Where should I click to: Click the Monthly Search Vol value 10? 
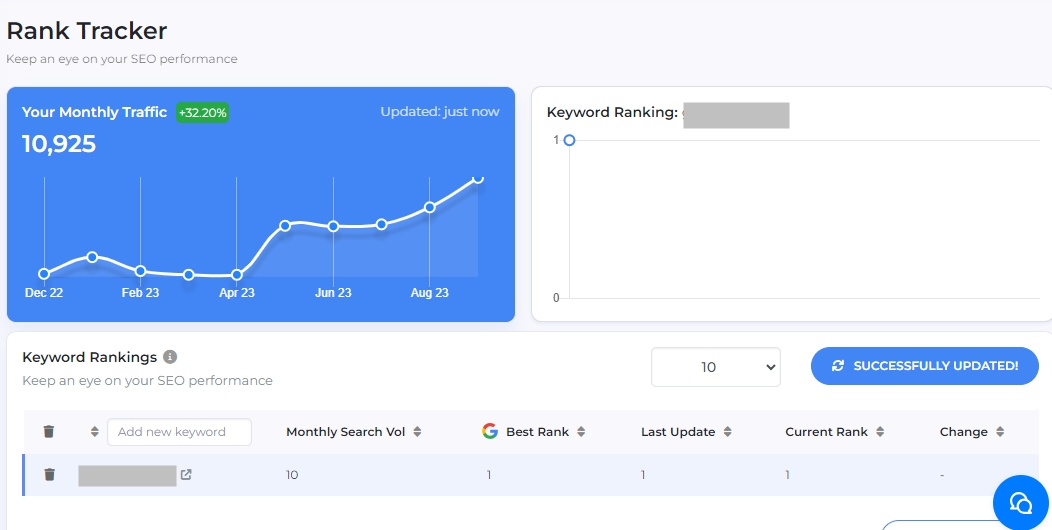[292, 475]
